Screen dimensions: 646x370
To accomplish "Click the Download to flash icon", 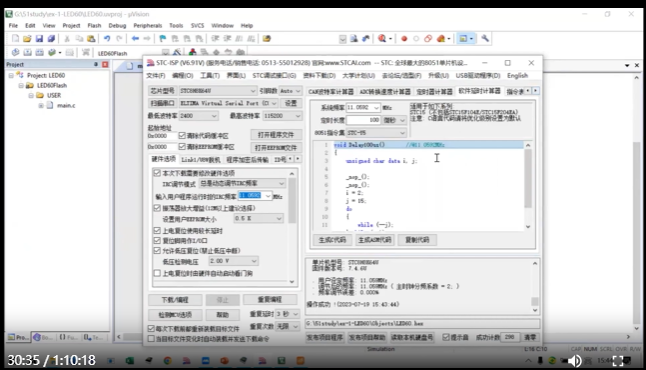I will (x=85, y=53).
